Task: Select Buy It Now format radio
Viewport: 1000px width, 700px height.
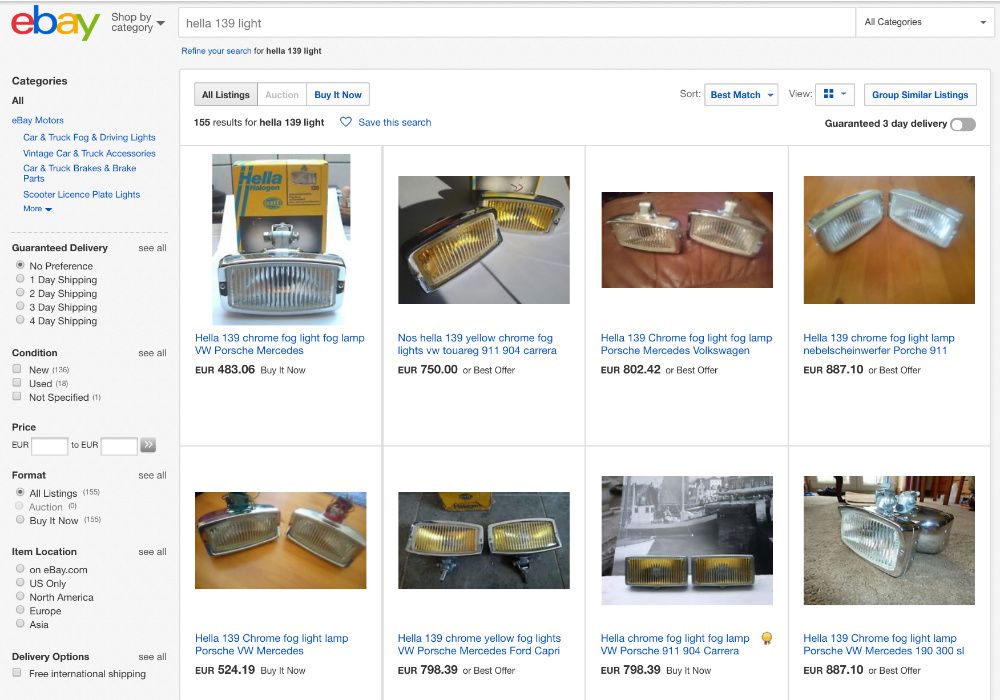Action: coord(20,520)
